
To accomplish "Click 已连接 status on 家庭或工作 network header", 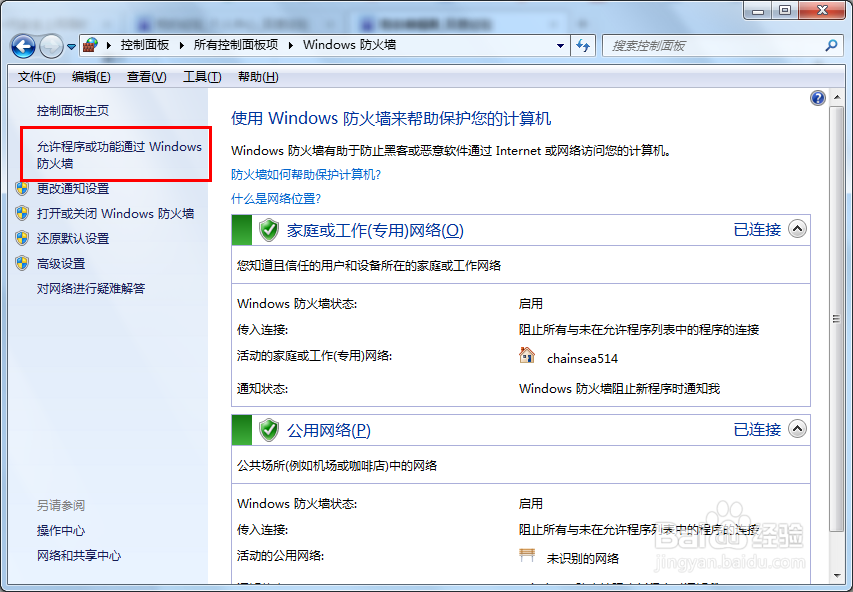I will 757,230.
